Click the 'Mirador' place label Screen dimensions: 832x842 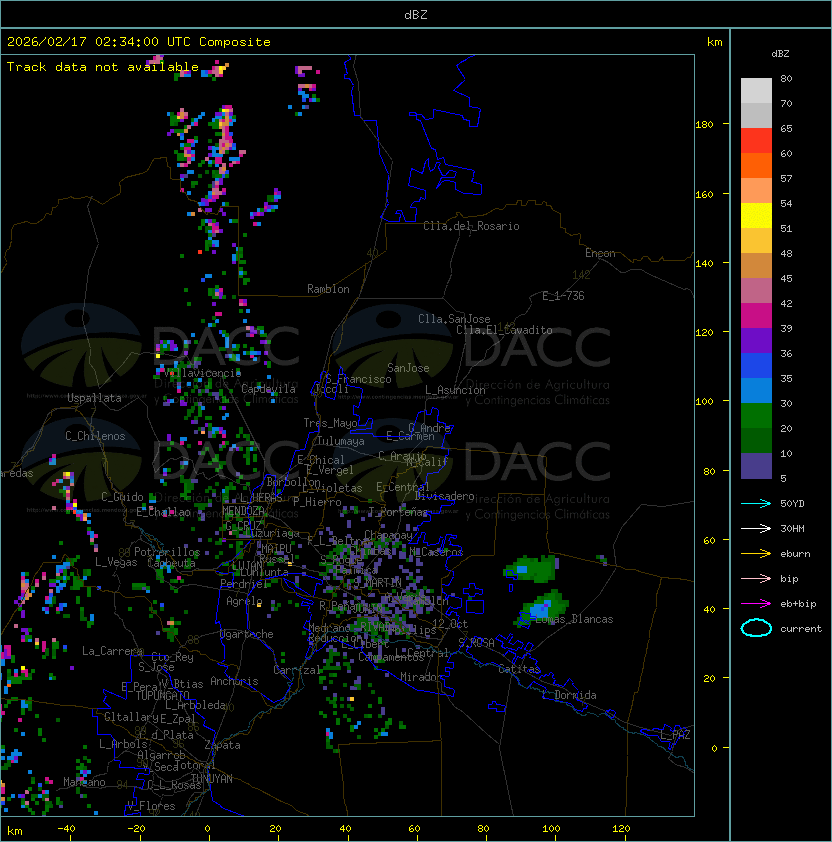pyautogui.click(x=422, y=677)
